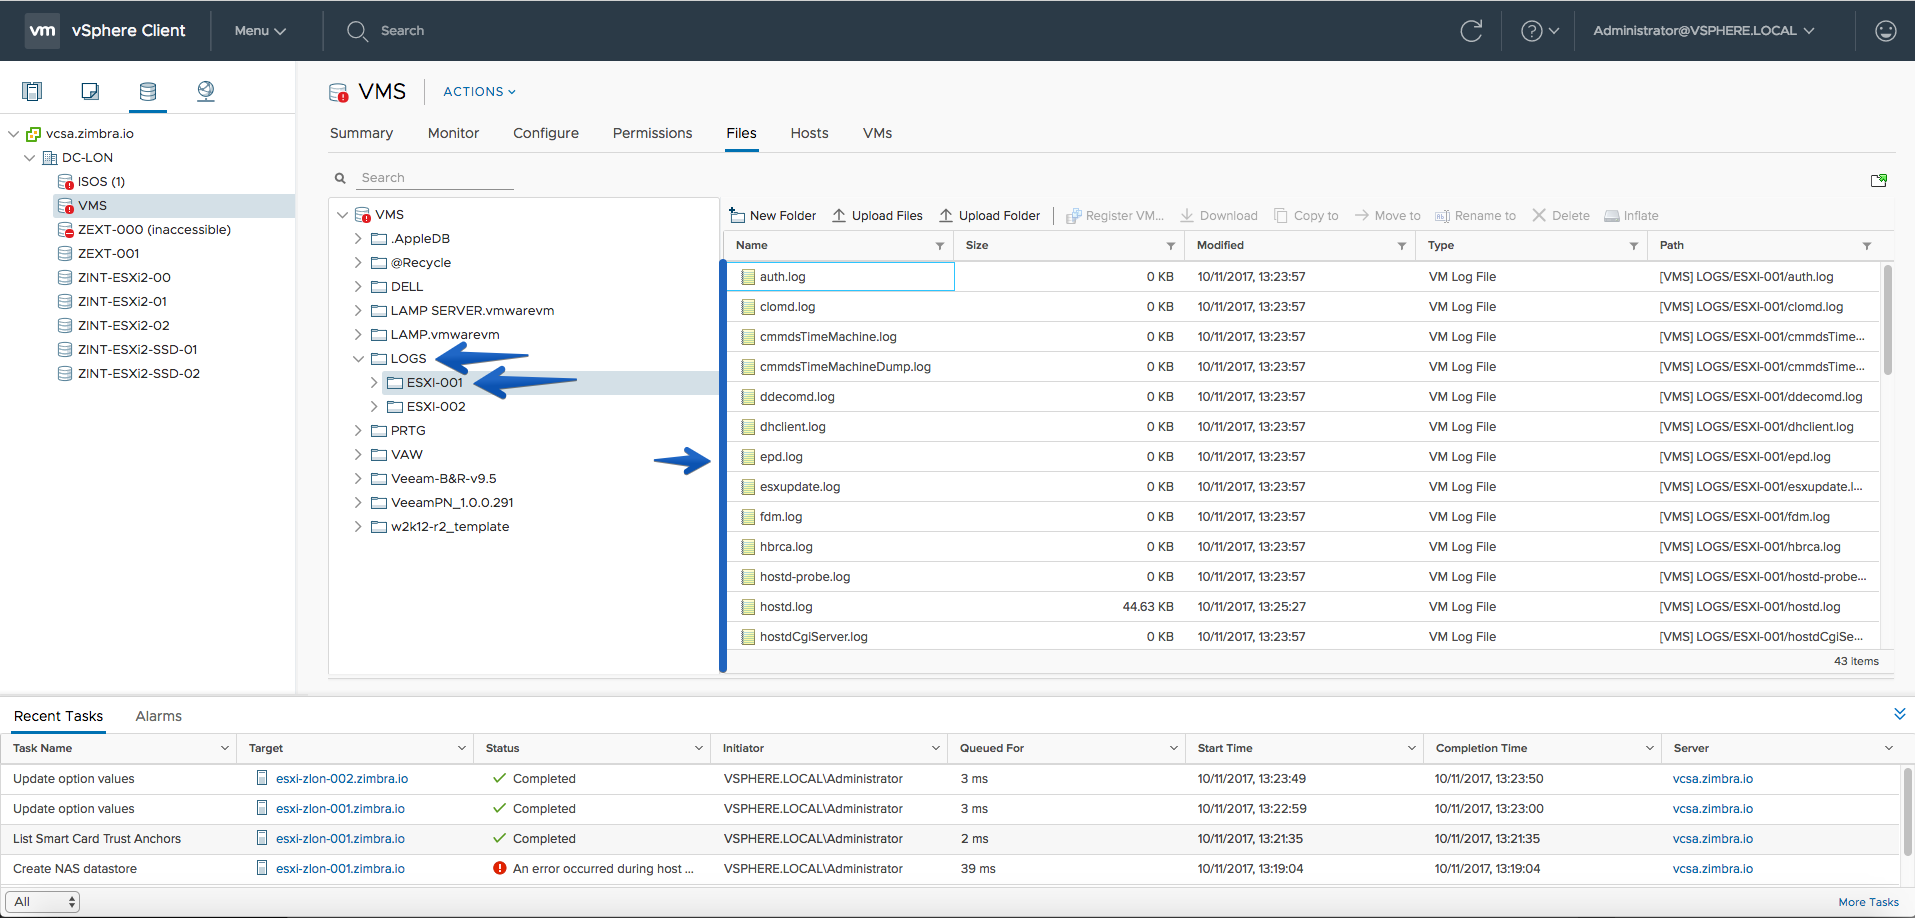
Task: Expand the ESXI-002 folder
Action: 374,407
